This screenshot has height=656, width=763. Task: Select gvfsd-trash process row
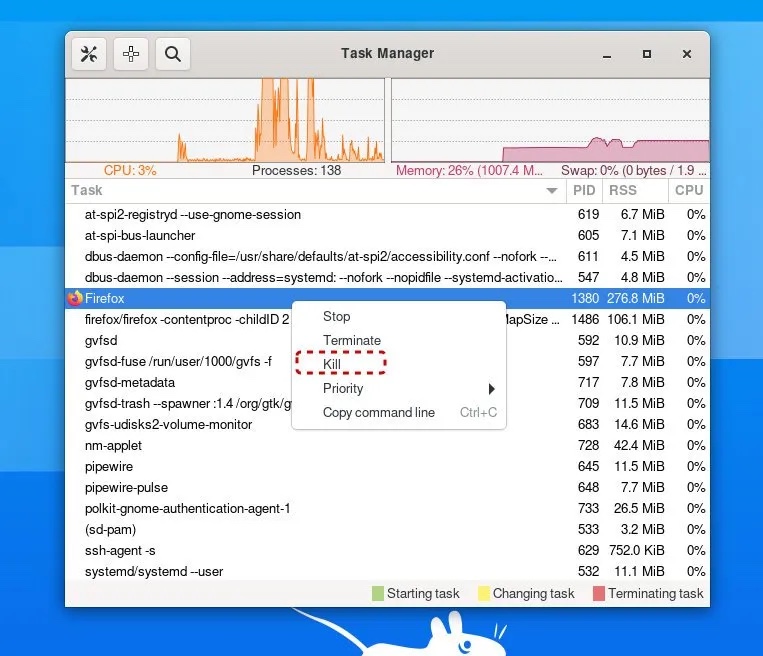tap(387, 403)
